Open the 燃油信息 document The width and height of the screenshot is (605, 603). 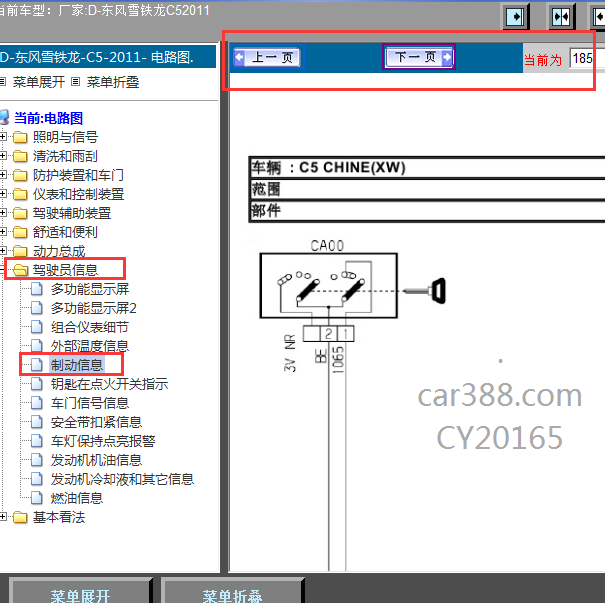(77, 498)
